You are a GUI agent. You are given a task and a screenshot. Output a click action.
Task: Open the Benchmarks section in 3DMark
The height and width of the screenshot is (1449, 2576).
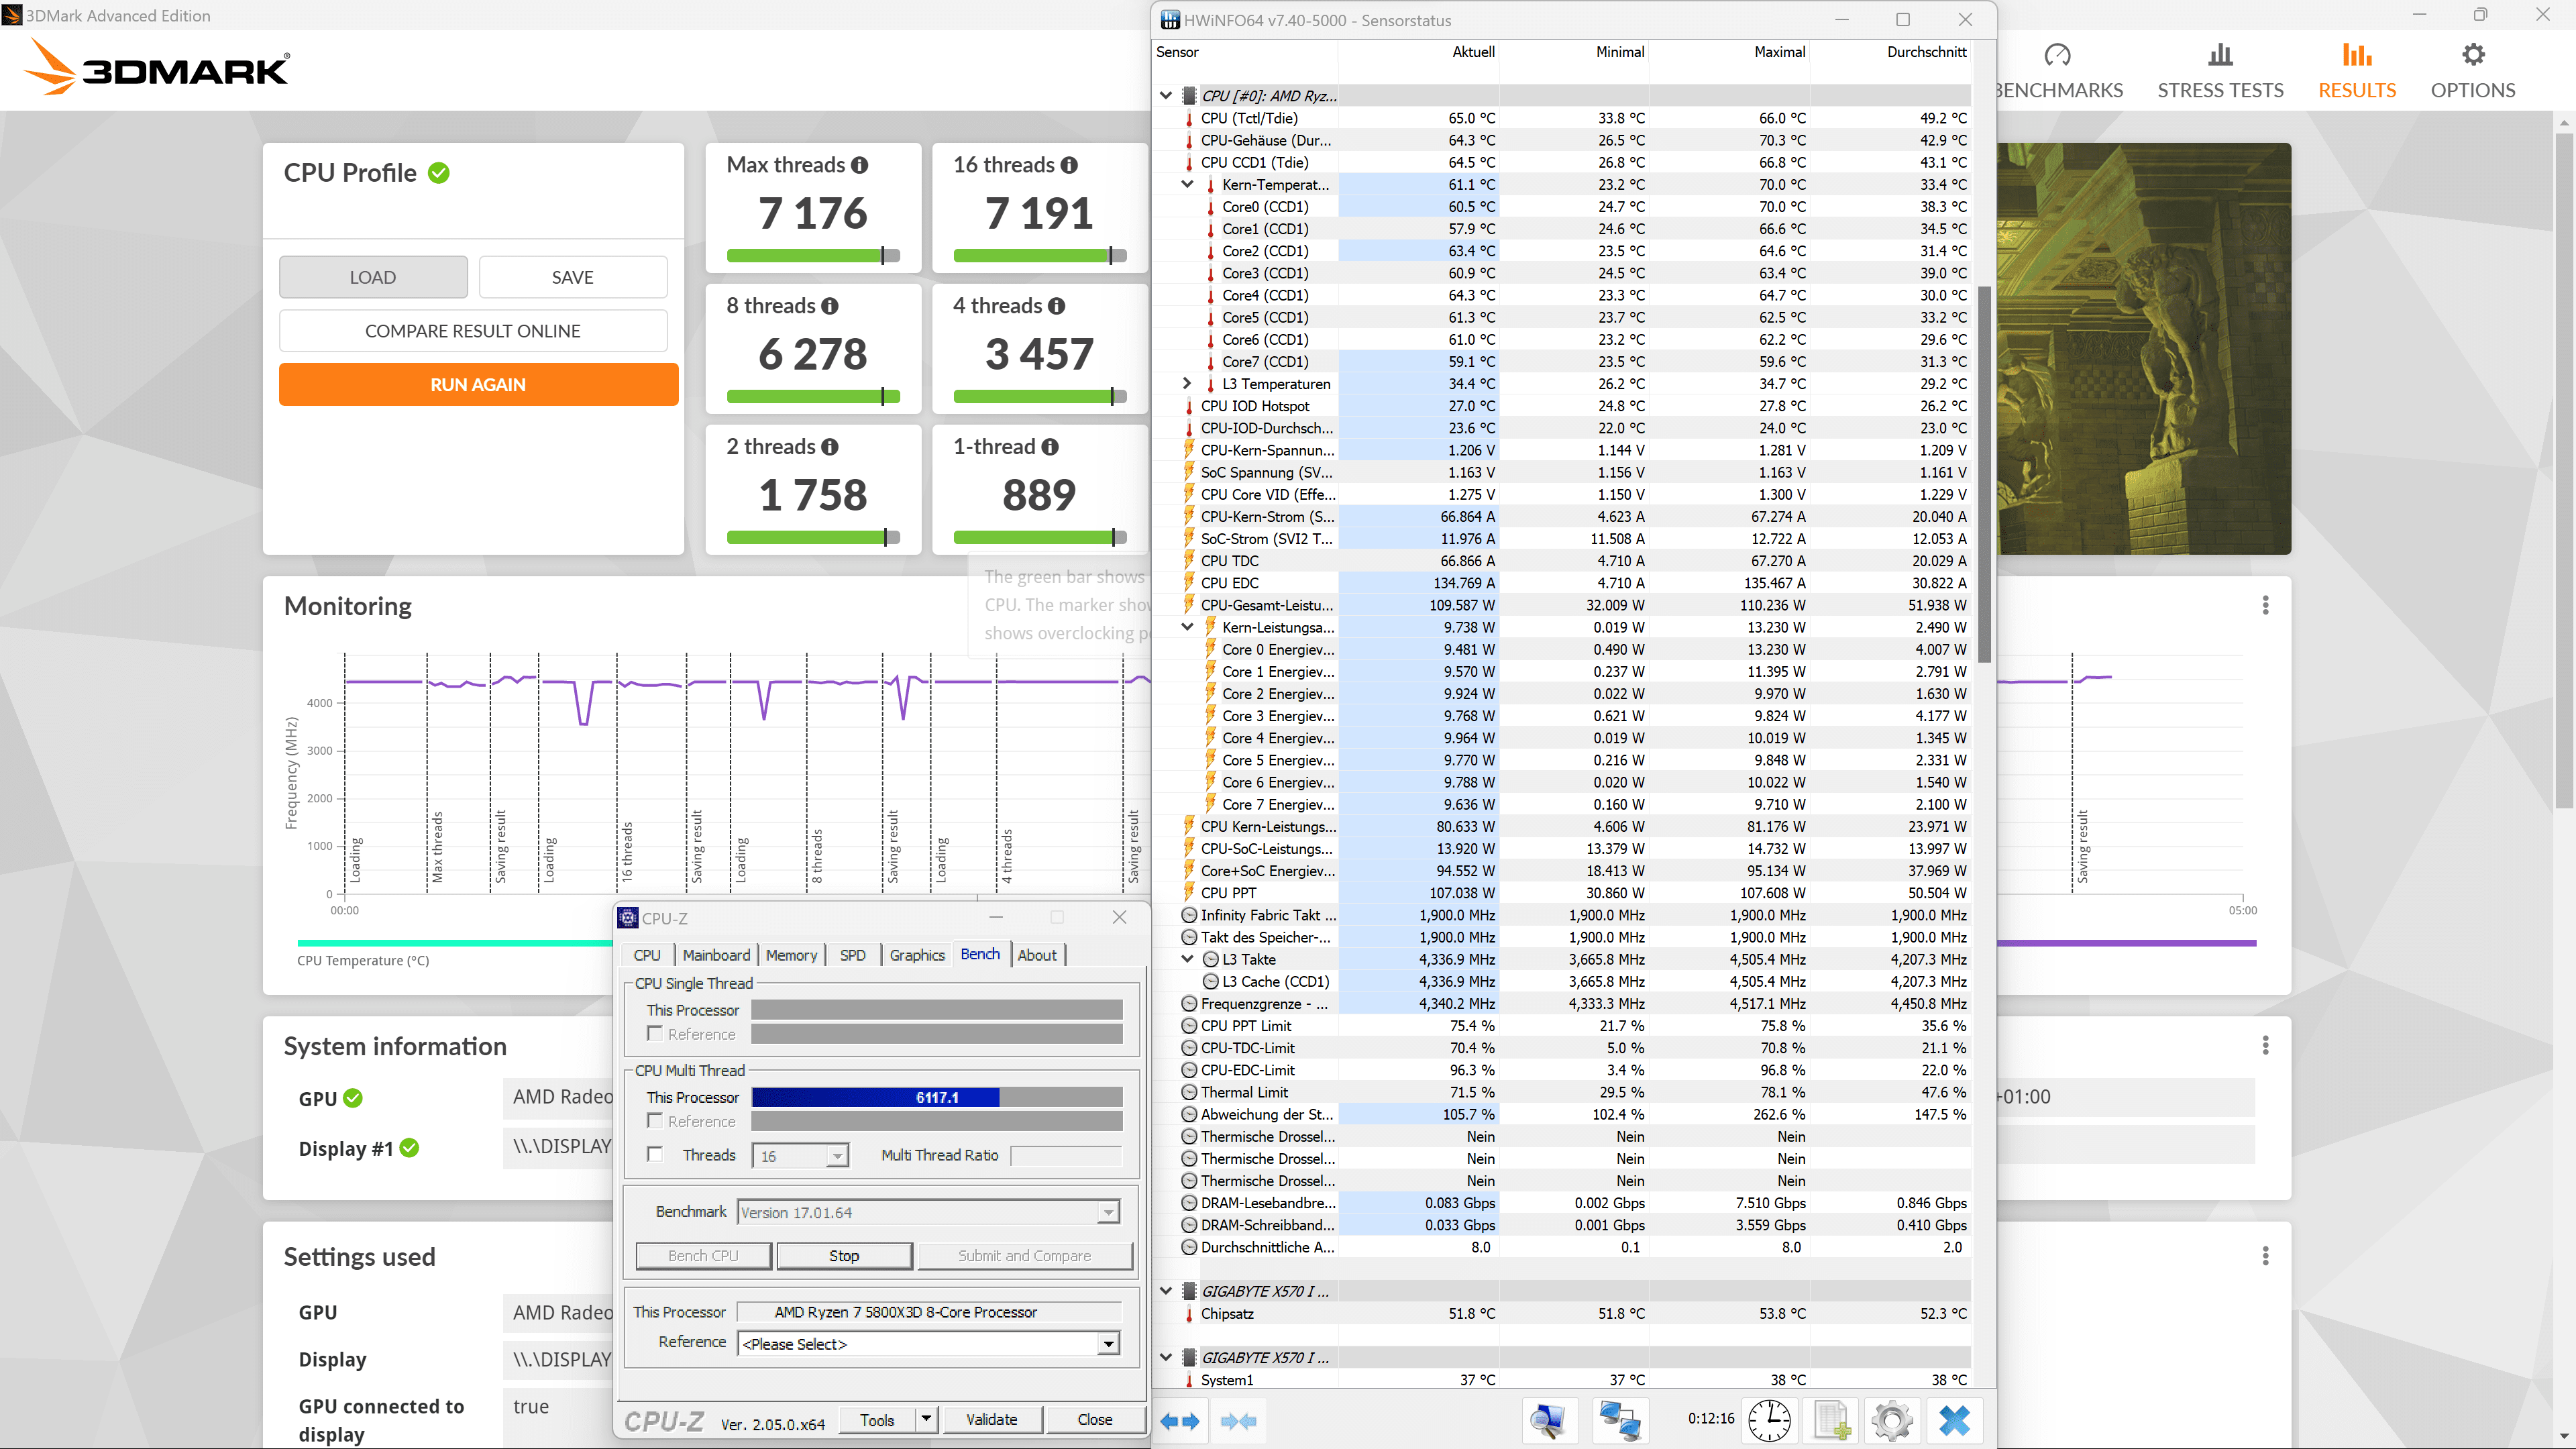[2058, 70]
